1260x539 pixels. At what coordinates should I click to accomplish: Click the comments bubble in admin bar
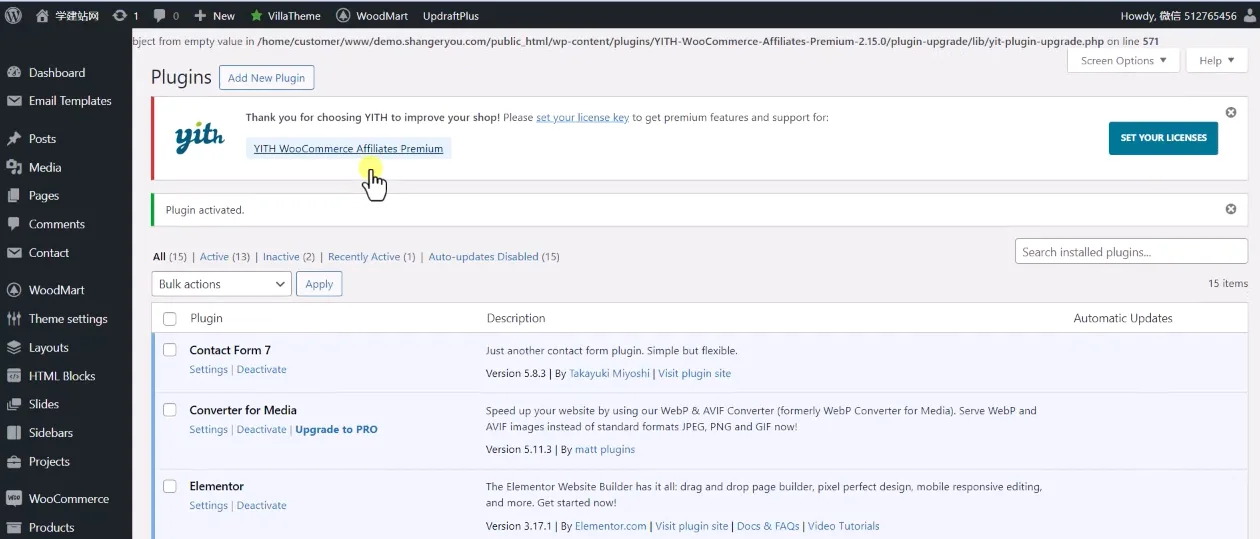click(158, 15)
